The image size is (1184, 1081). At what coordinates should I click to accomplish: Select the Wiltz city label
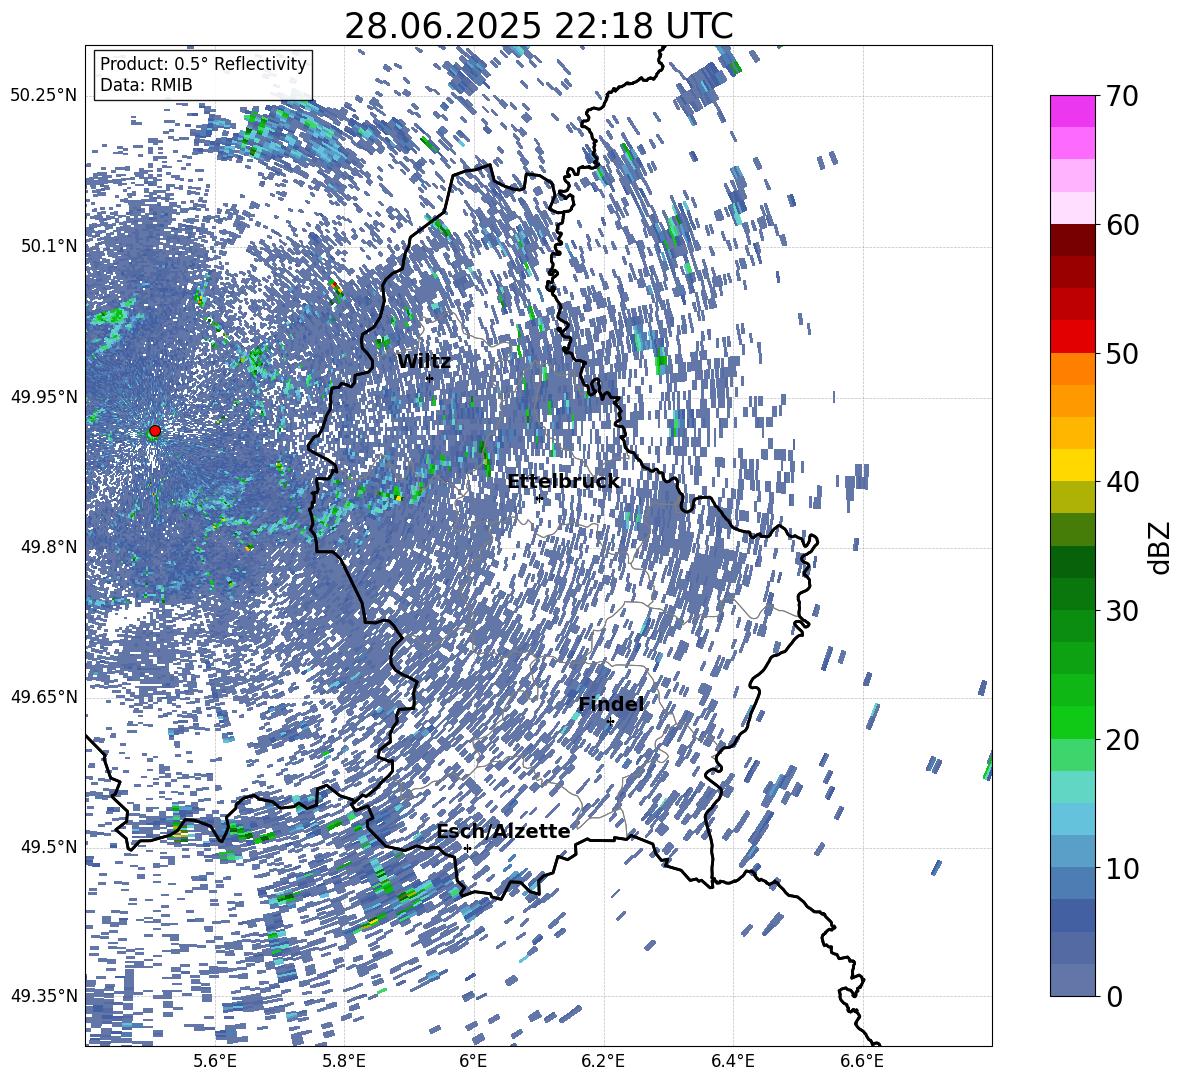[x=424, y=362]
